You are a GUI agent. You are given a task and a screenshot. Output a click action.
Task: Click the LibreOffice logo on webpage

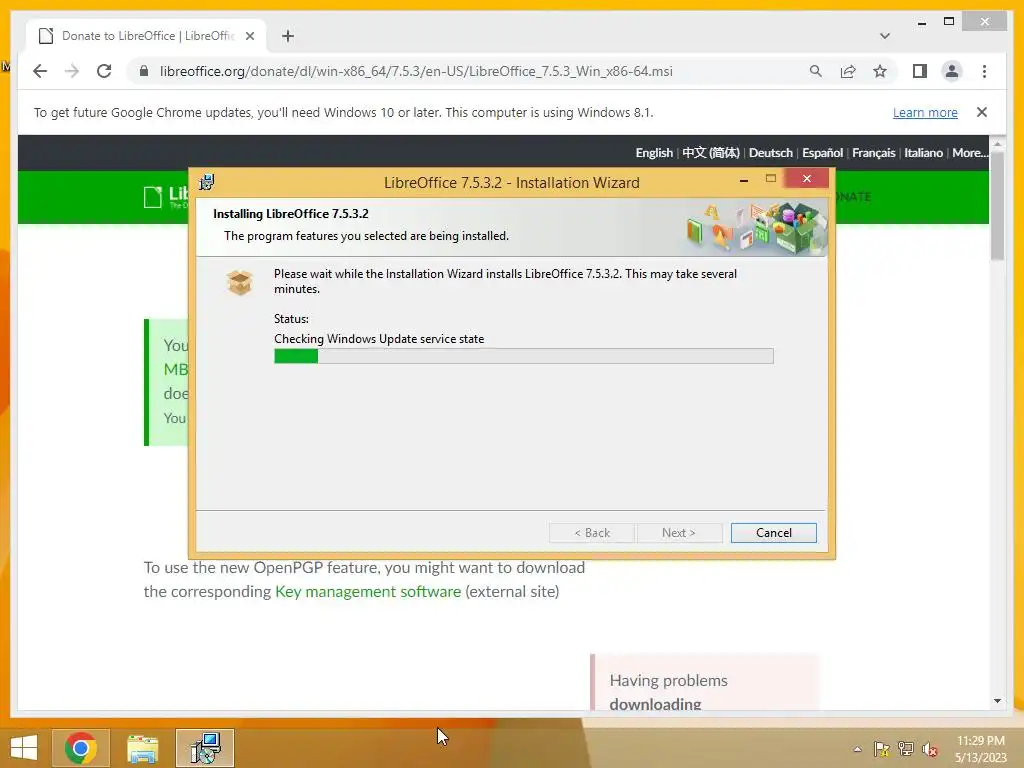(167, 196)
